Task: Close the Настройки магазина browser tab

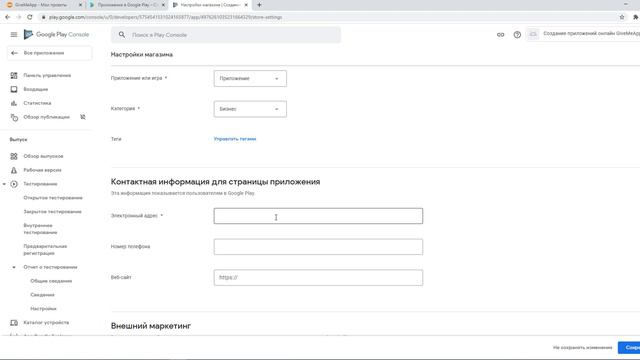Action: click(x=246, y=5)
